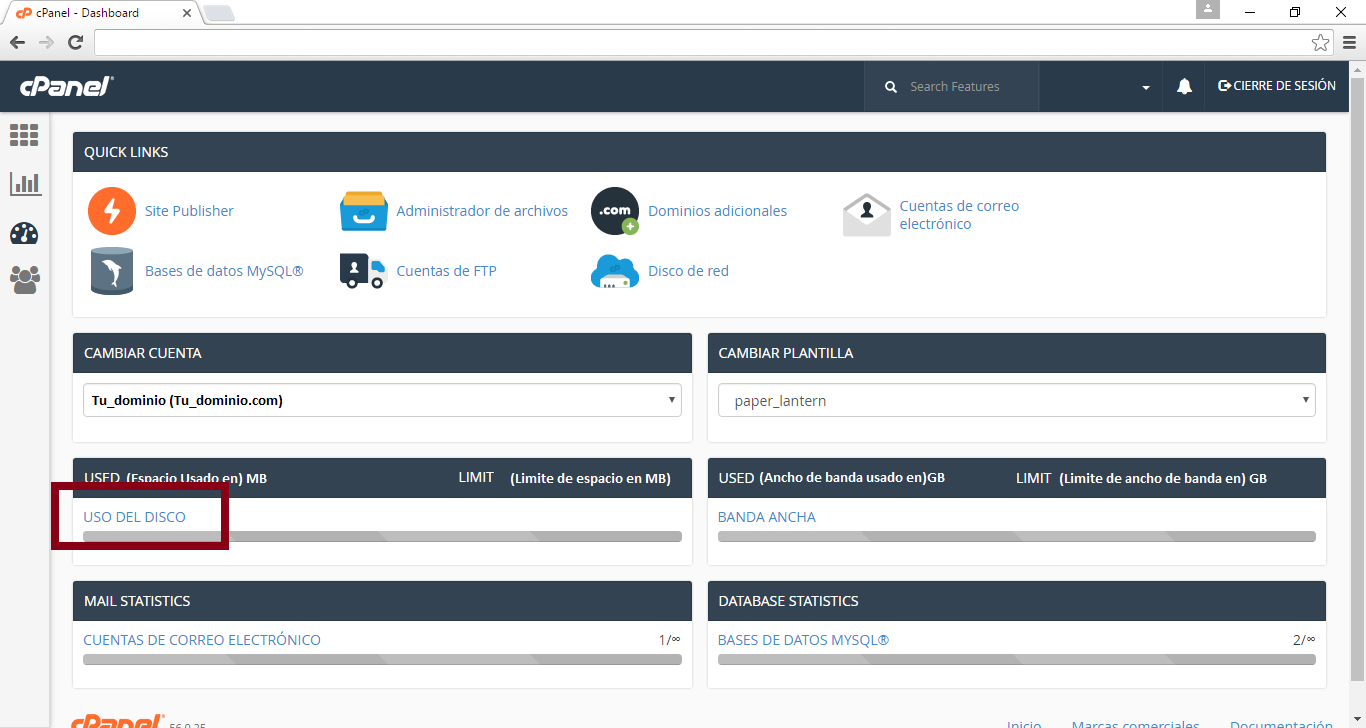Viewport: 1366px width, 728px height.
Task: Open the paper_lantern template dropdown
Action: point(1016,400)
